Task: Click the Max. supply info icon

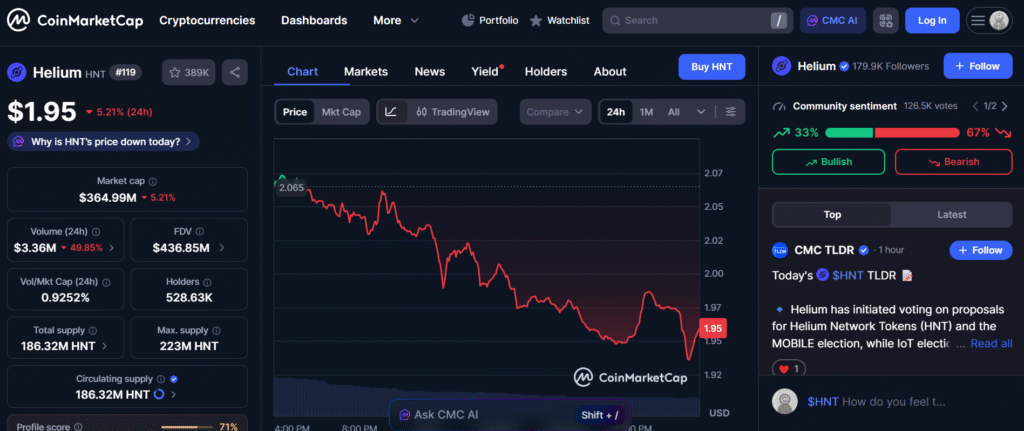Action: tap(217, 330)
